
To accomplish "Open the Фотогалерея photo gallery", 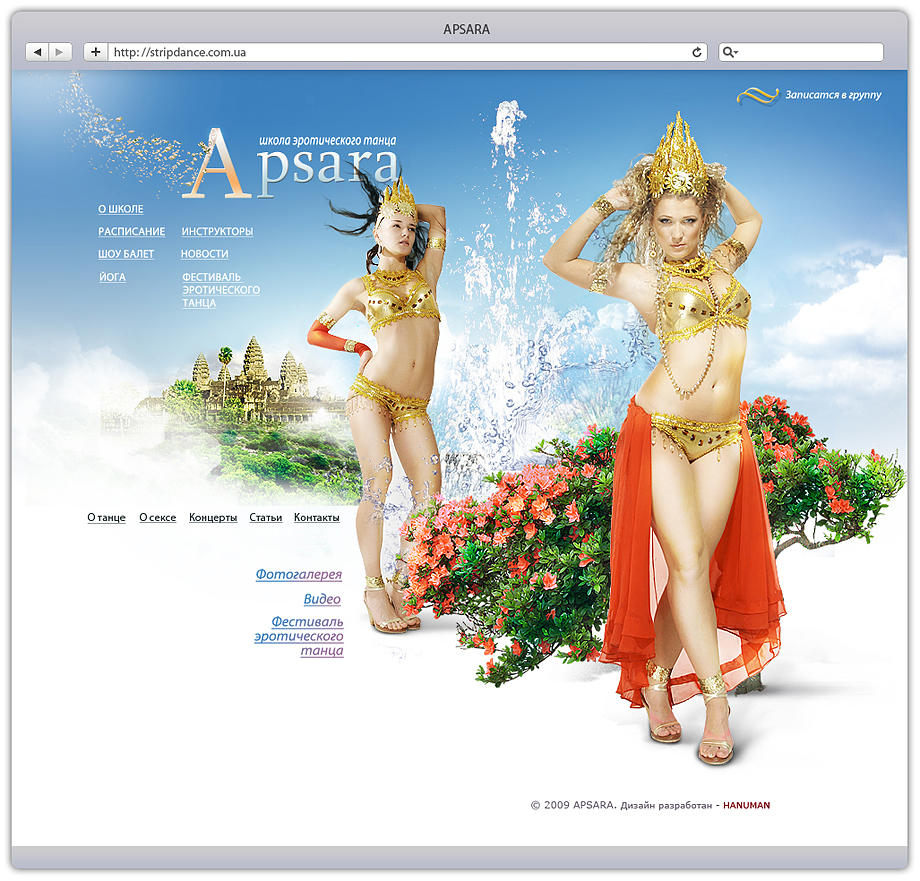I will [299, 575].
